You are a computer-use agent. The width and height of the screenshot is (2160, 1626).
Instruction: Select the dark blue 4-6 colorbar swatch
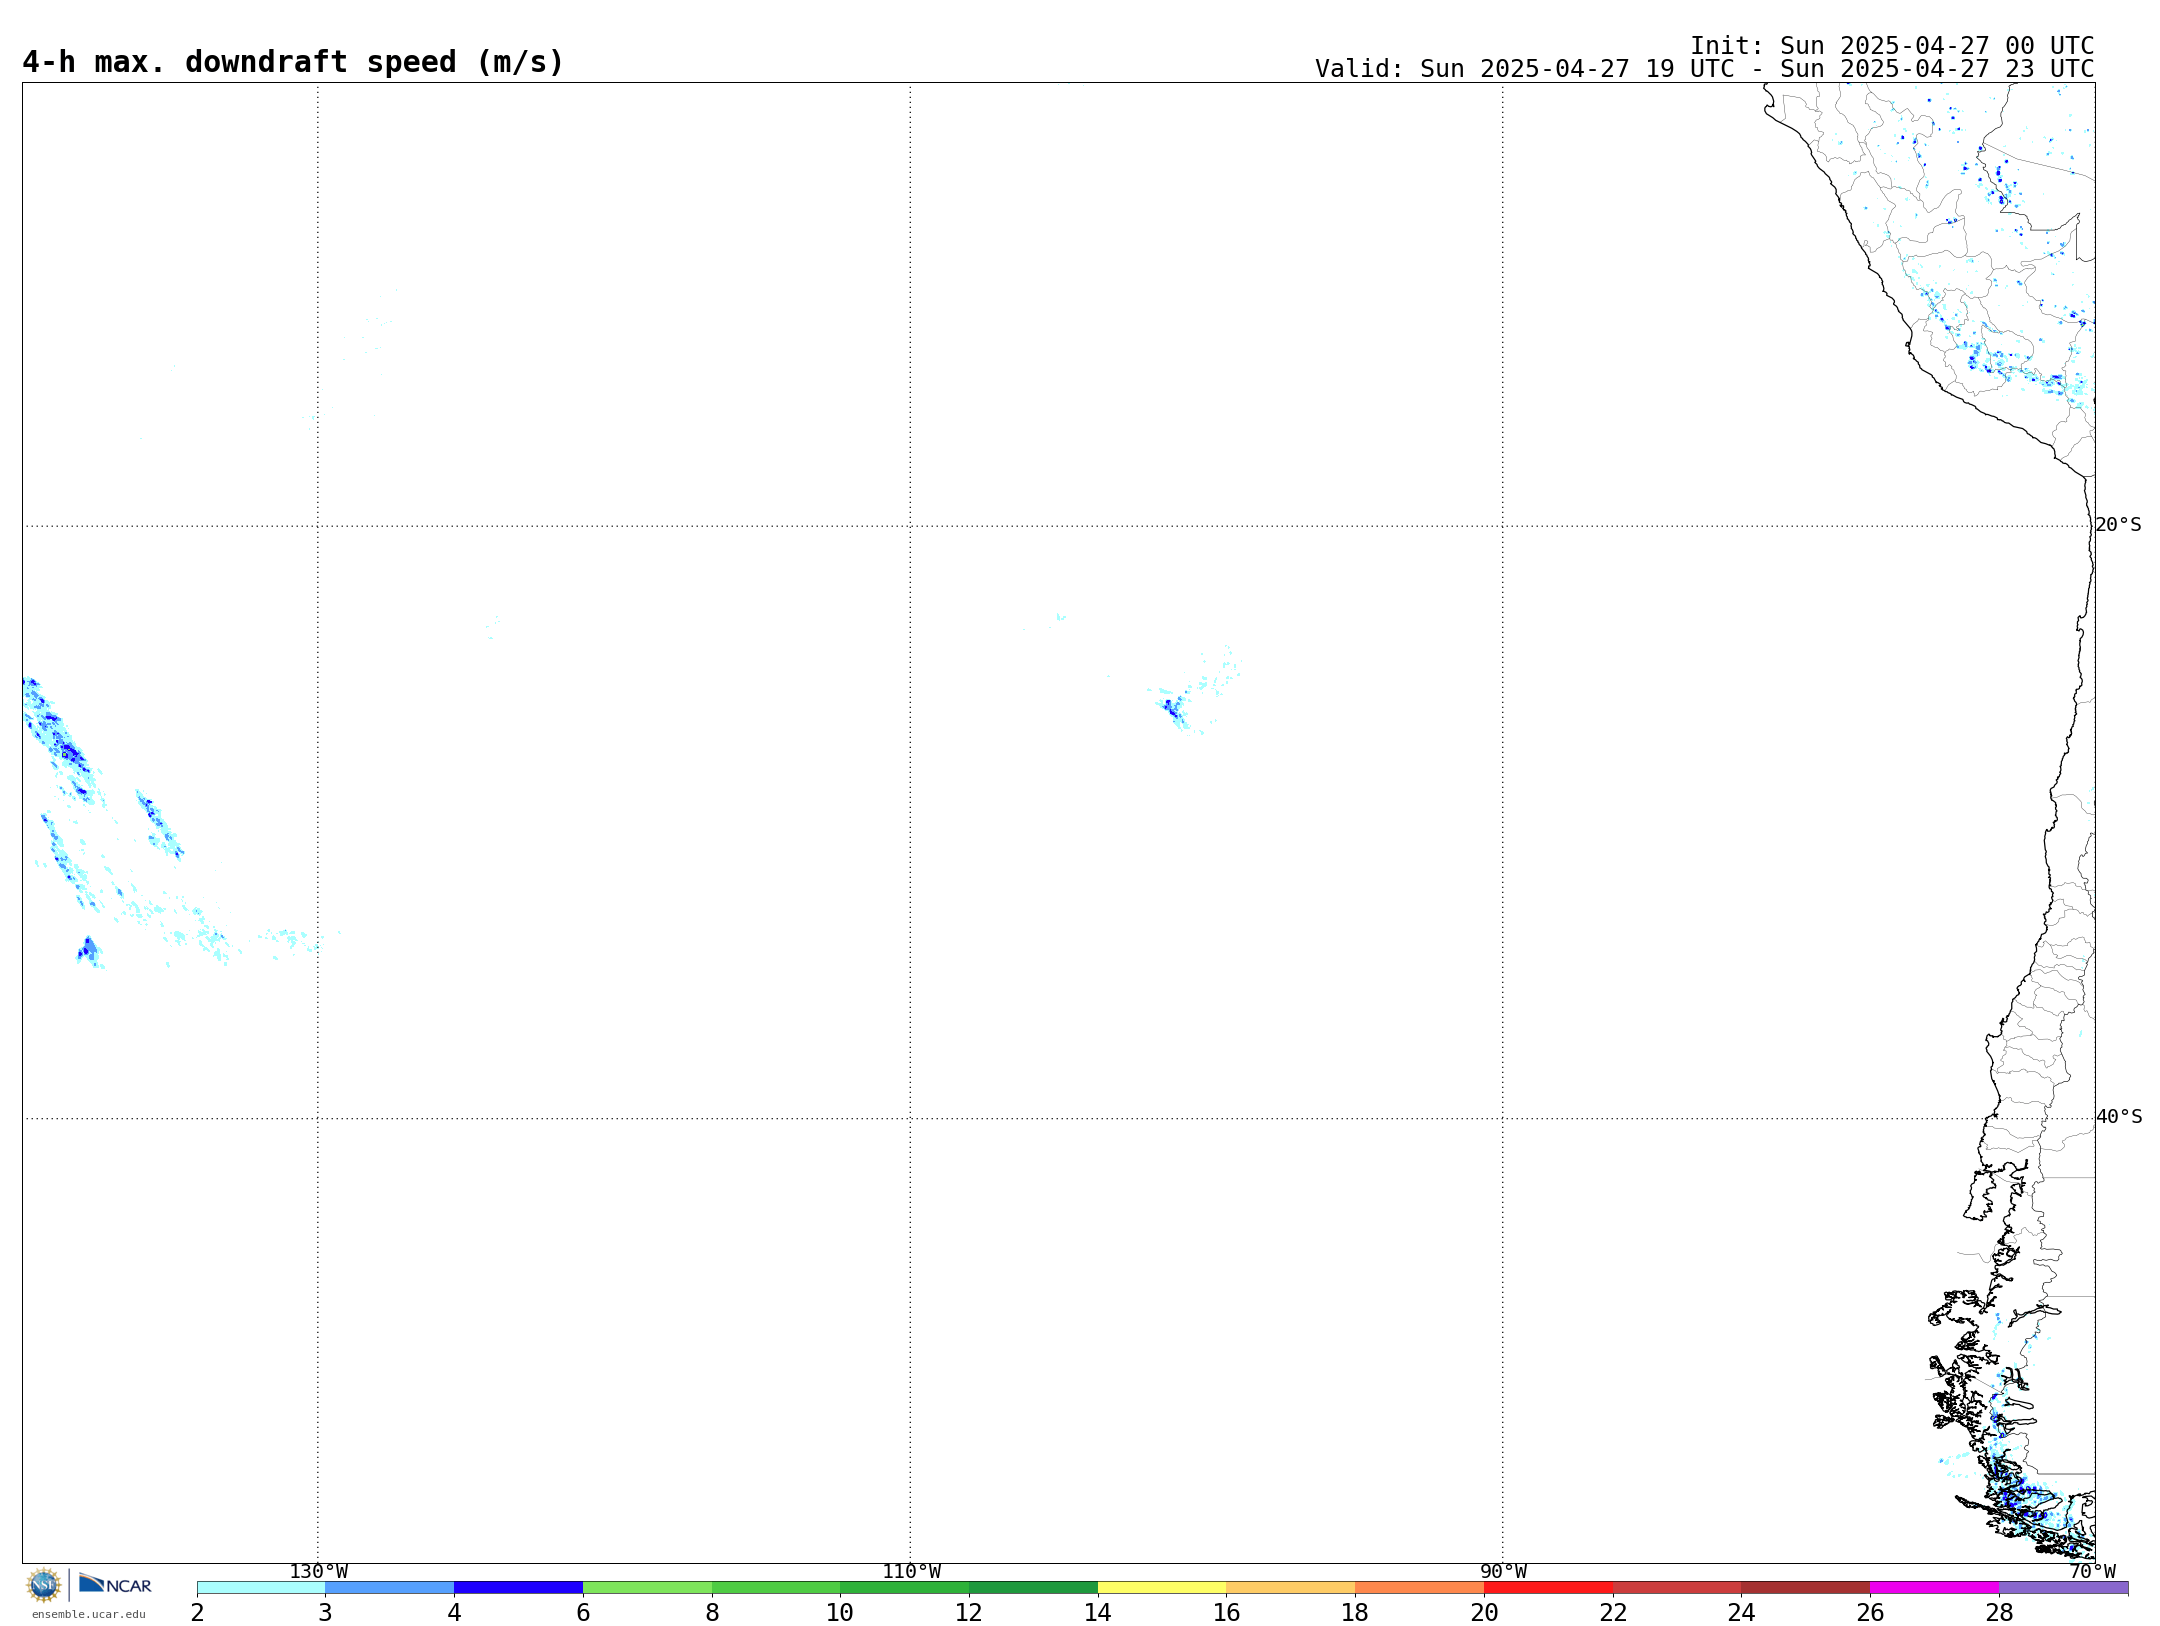[x=518, y=1588]
